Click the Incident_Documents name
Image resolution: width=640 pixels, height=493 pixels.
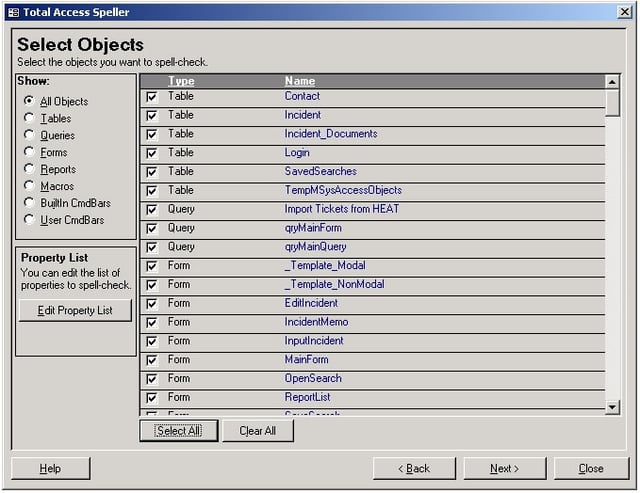pyautogui.click(x=331, y=133)
